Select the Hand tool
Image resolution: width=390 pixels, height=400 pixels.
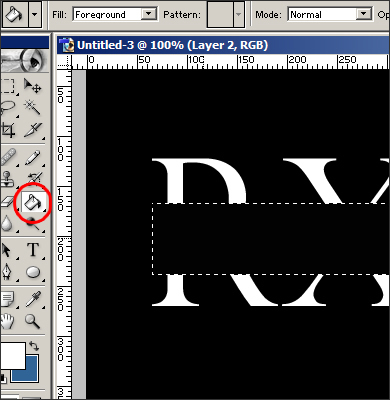(7, 321)
